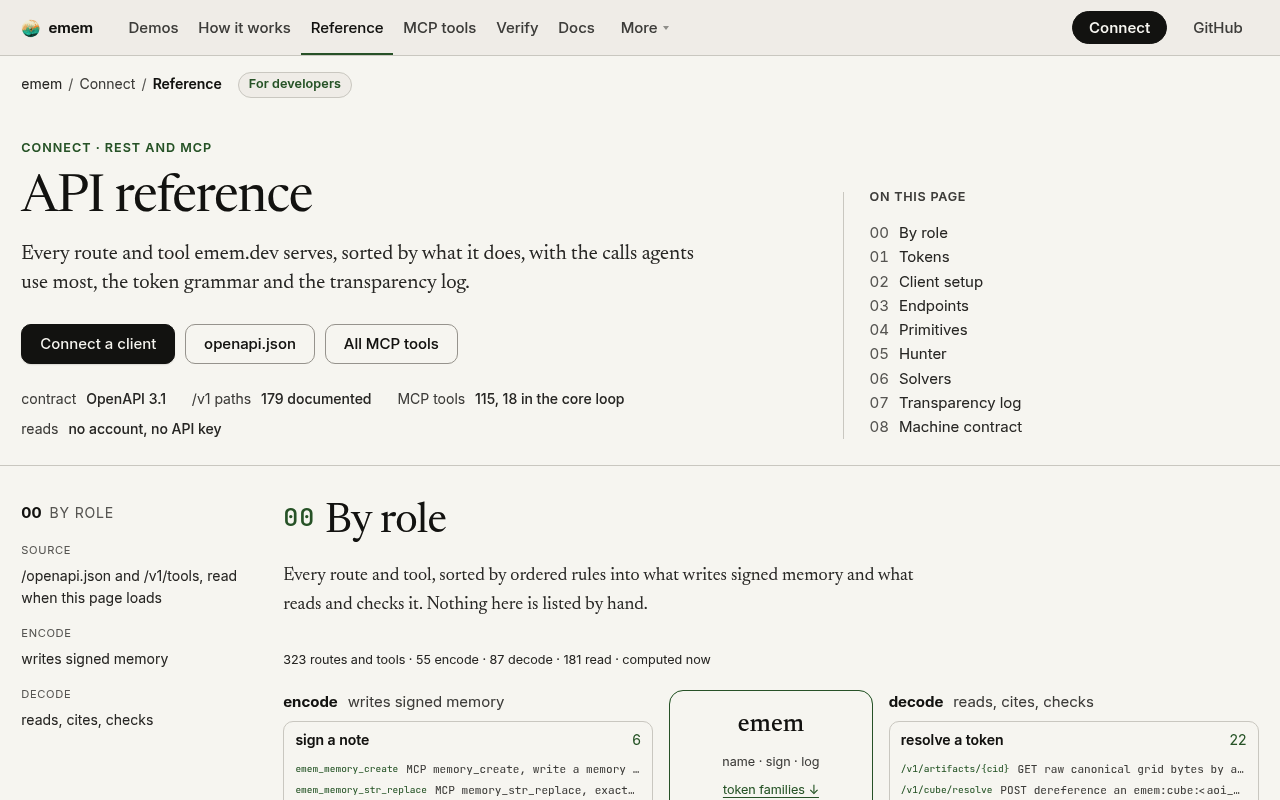
Task: Click the /v1/cube/resolve route row
Action: pyautogui.click(x=1073, y=790)
